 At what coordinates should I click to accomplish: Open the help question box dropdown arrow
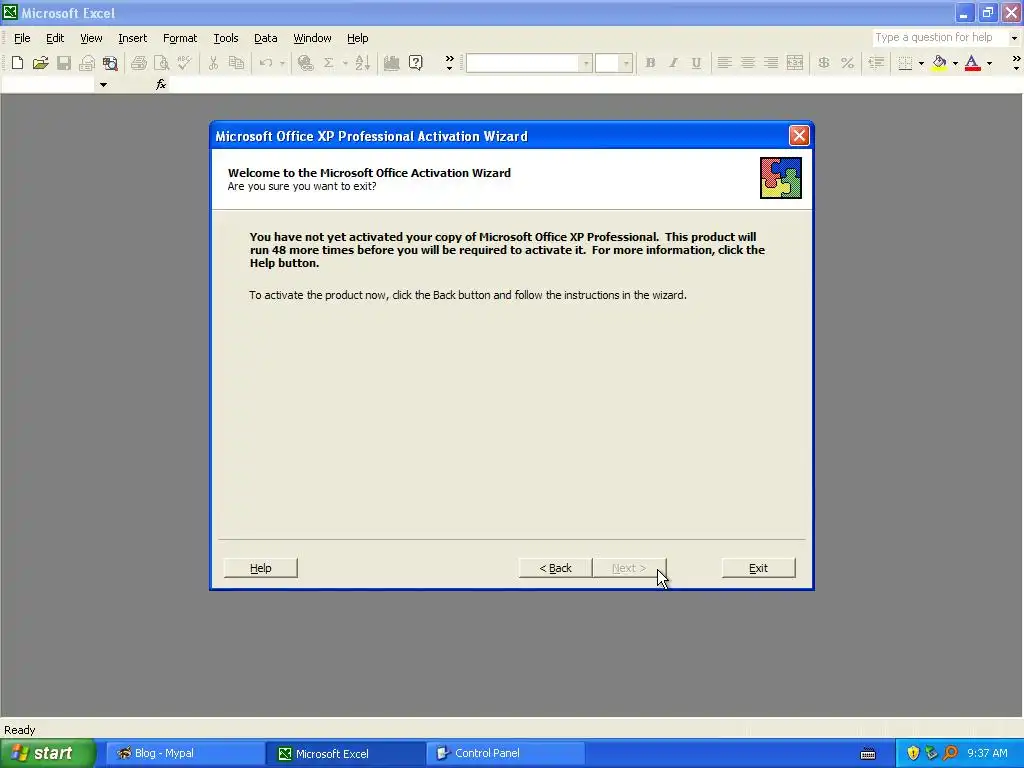point(1014,38)
